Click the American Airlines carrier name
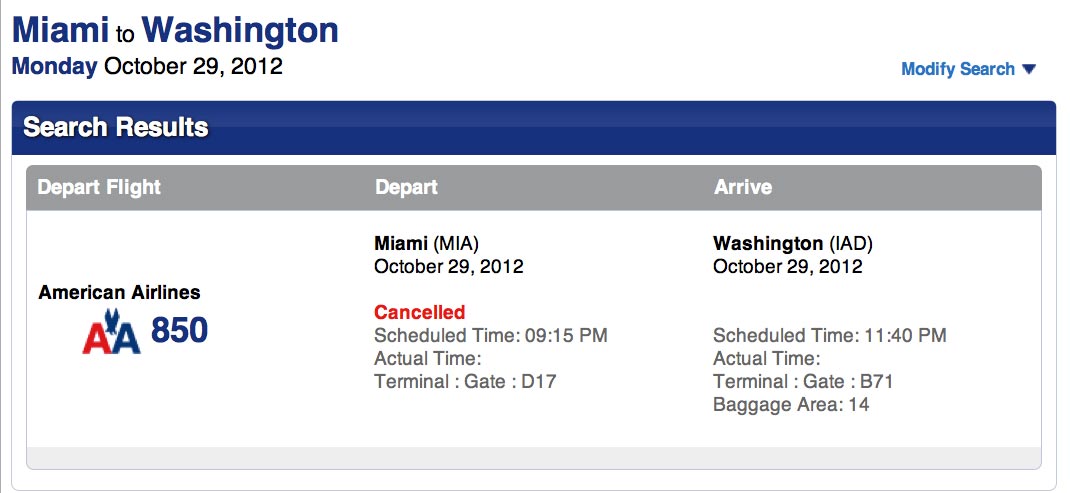1070x493 pixels. 119,292
